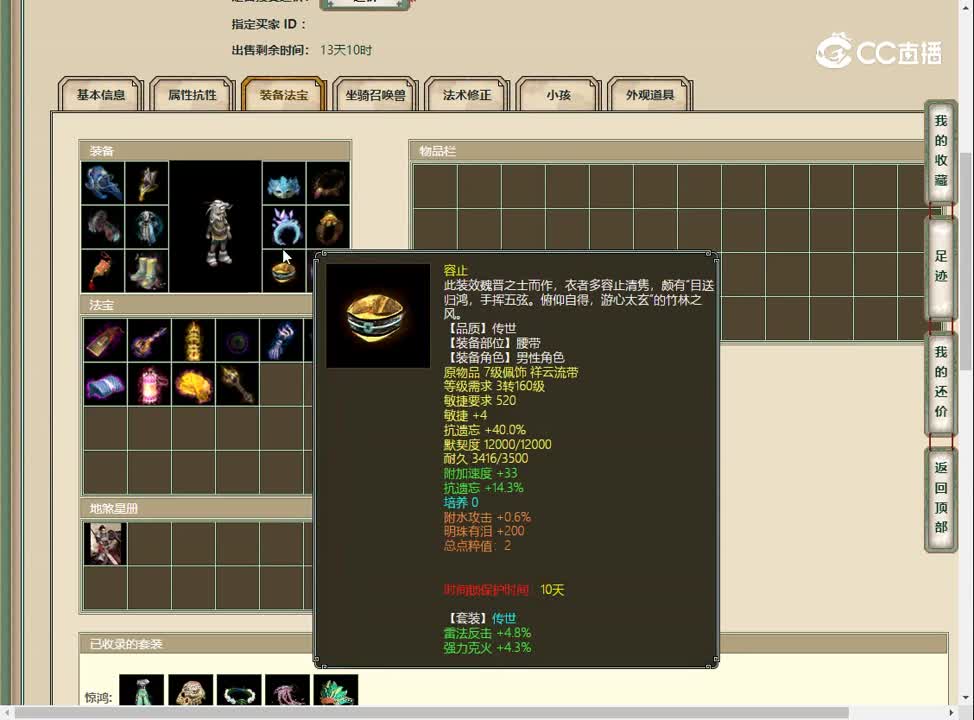This screenshot has height=720, width=974.
Task: Click the glowing claw 法宝 icon
Action: (x=283, y=340)
